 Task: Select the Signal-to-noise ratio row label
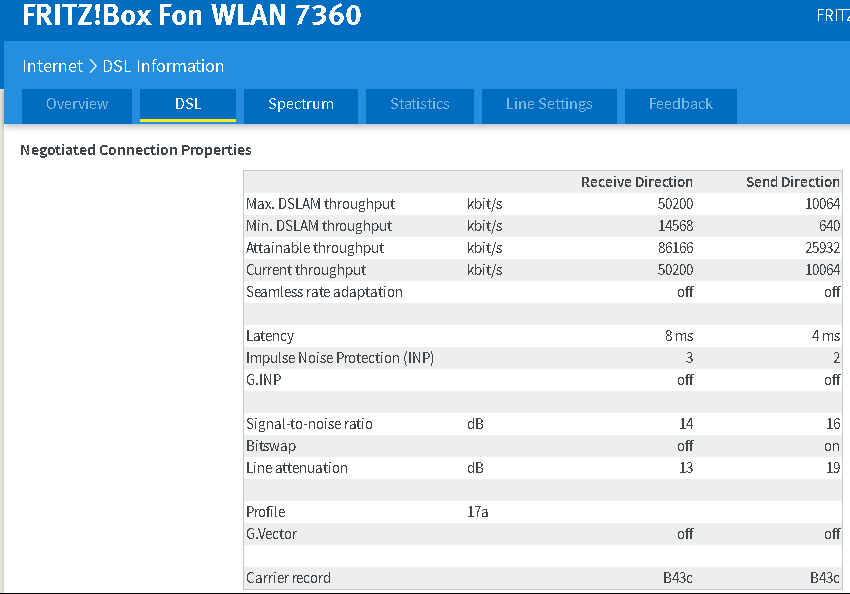(309, 424)
